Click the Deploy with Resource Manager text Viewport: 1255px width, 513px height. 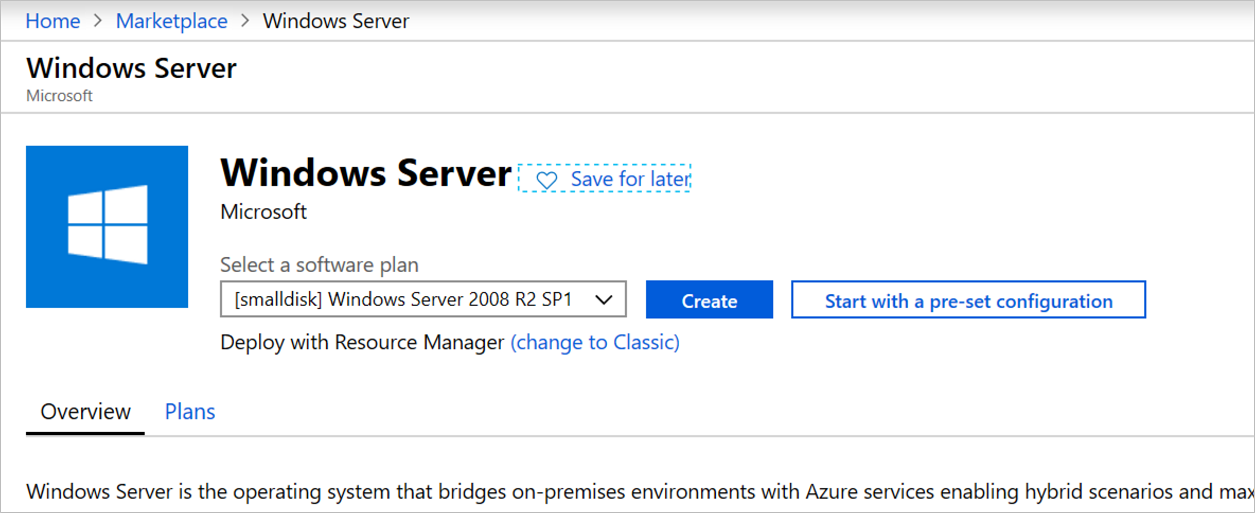(x=362, y=343)
